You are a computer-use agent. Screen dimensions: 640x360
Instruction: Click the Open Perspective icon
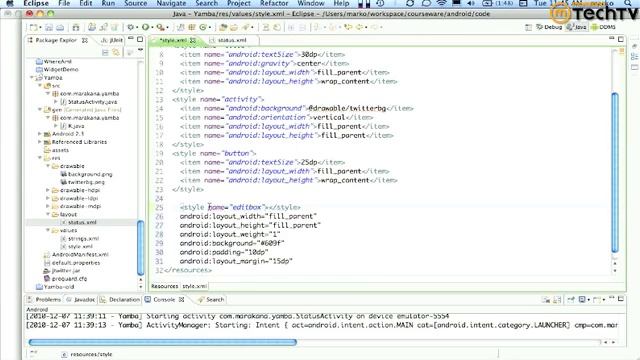528,27
